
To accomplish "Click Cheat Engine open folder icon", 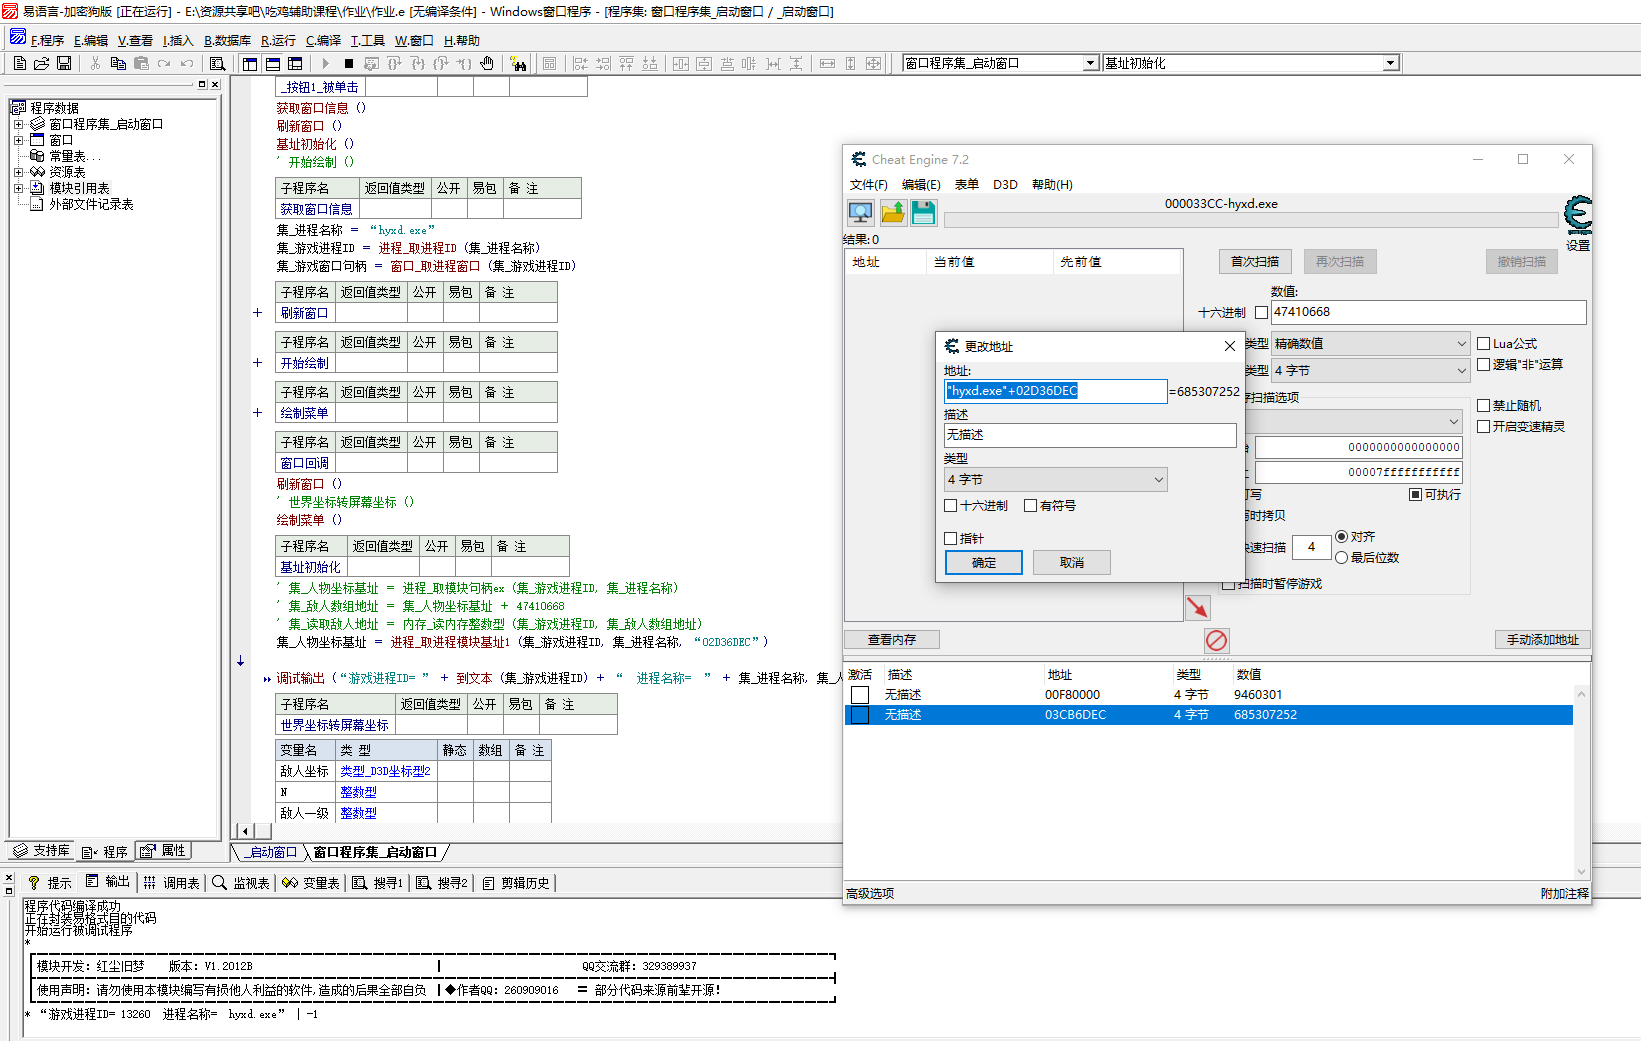I will (x=892, y=212).
